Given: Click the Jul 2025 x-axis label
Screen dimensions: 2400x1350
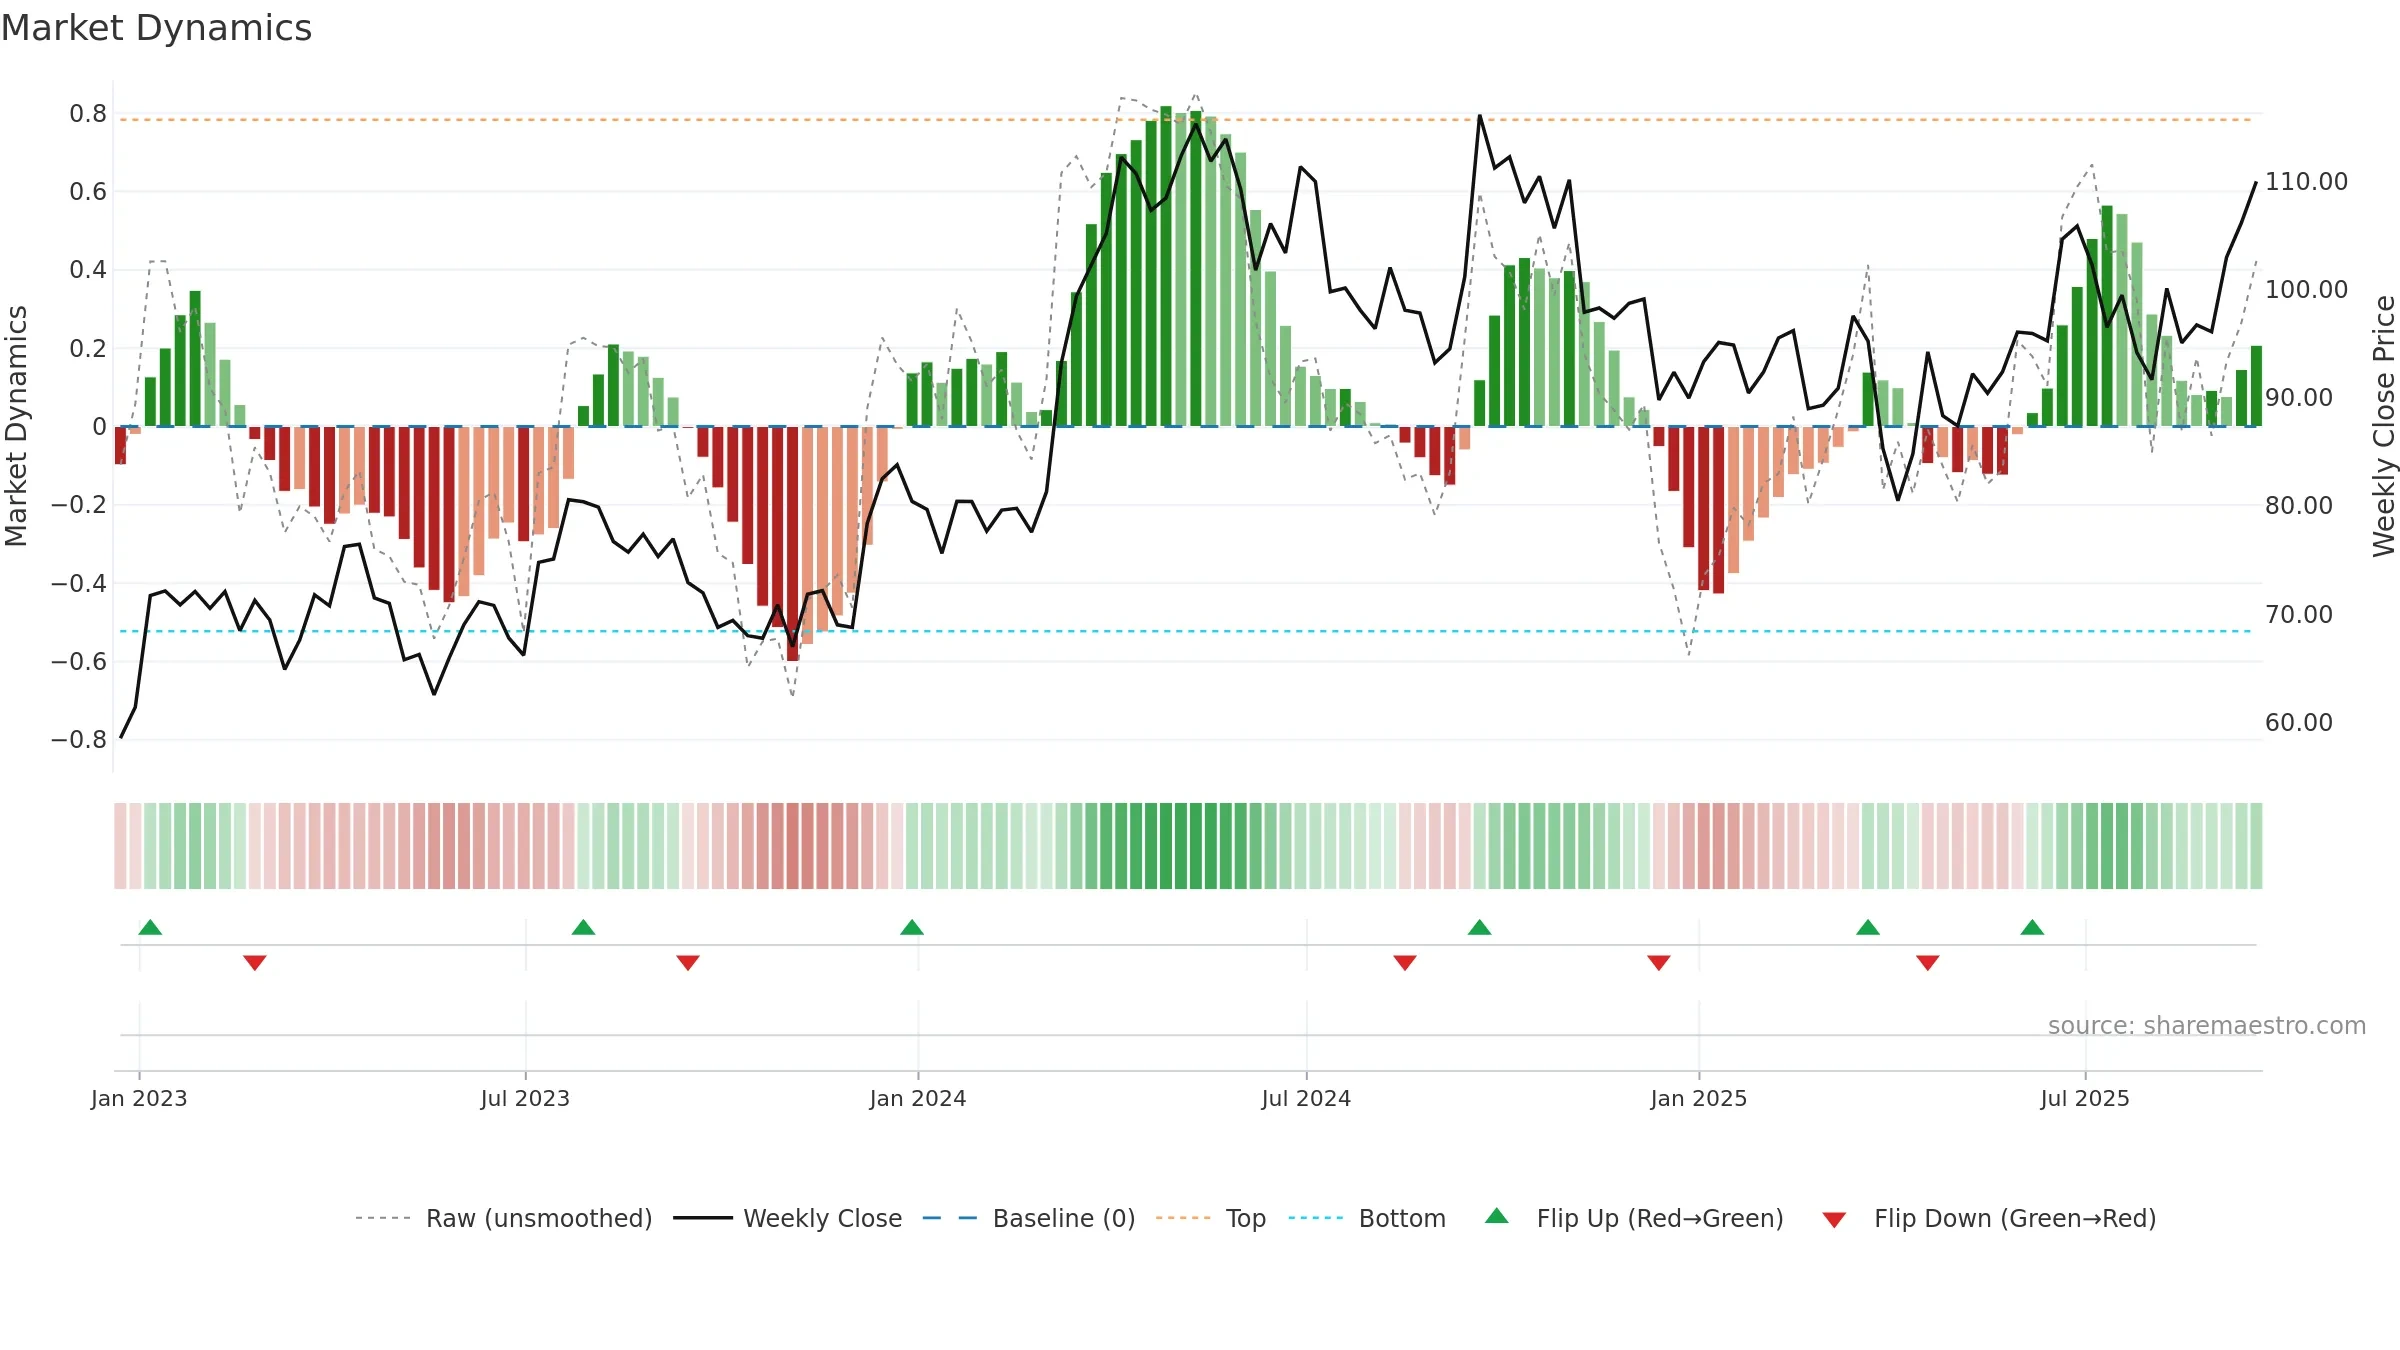Looking at the screenshot, I should 2085,1098.
